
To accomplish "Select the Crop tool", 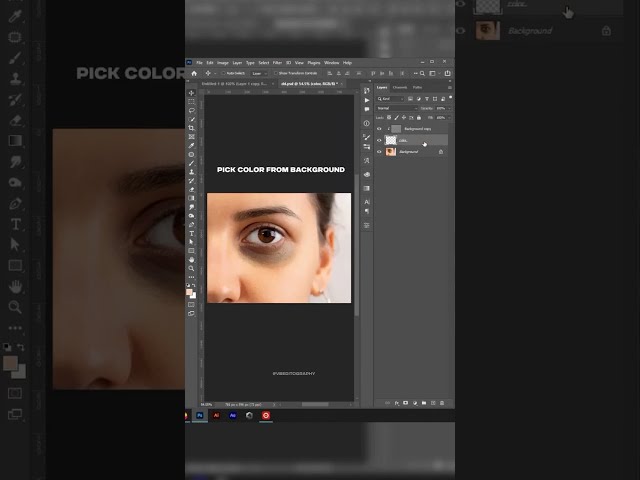I will point(191,128).
